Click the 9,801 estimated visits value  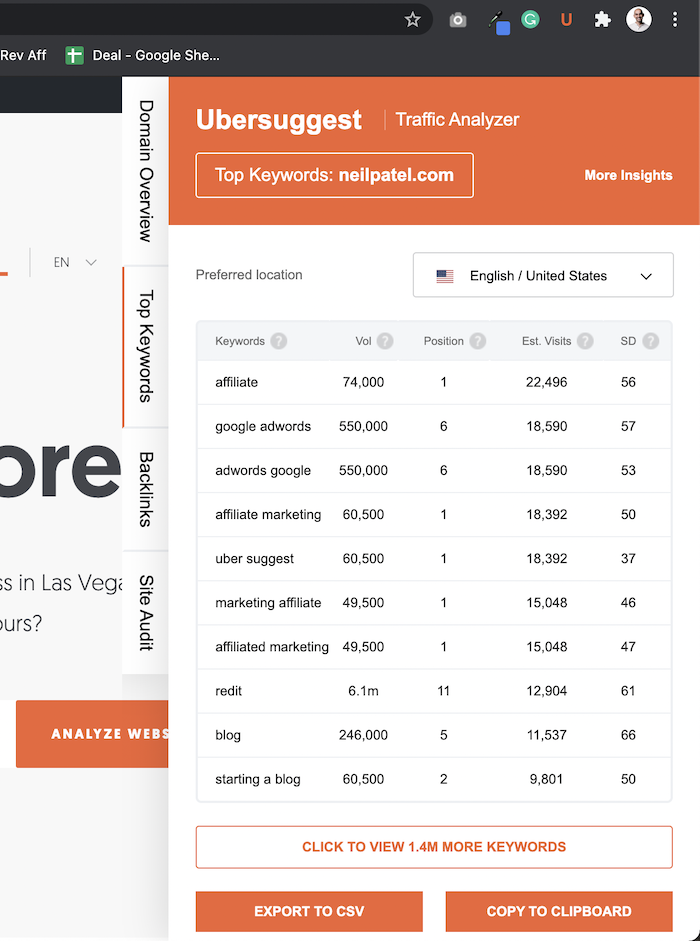[x=546, y=779]
